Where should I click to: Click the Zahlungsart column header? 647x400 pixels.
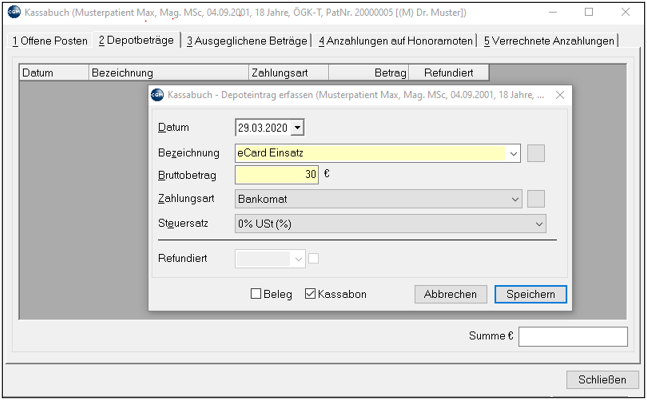tap(288, 73)
